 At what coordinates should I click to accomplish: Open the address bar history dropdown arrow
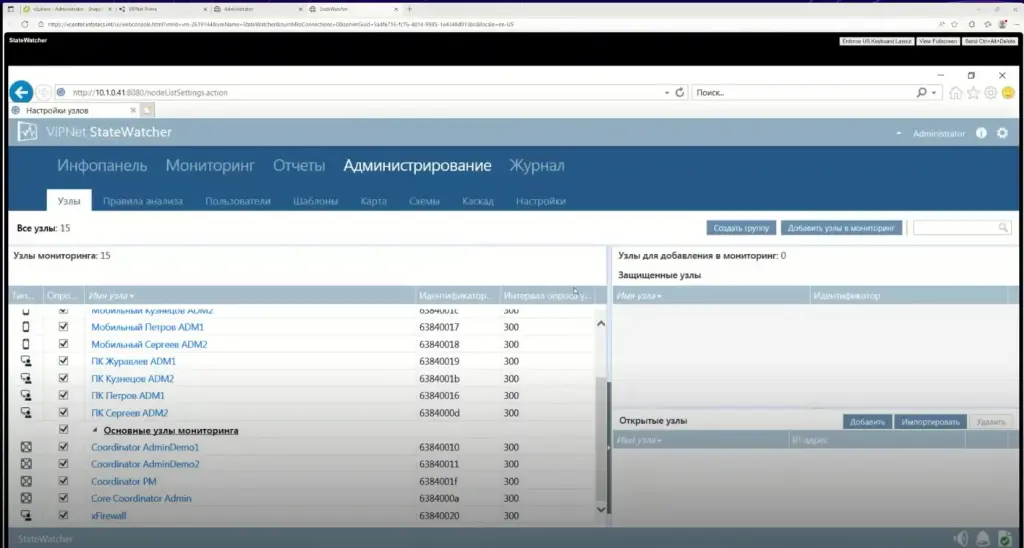pyautogui.click(x=667, y=93)
